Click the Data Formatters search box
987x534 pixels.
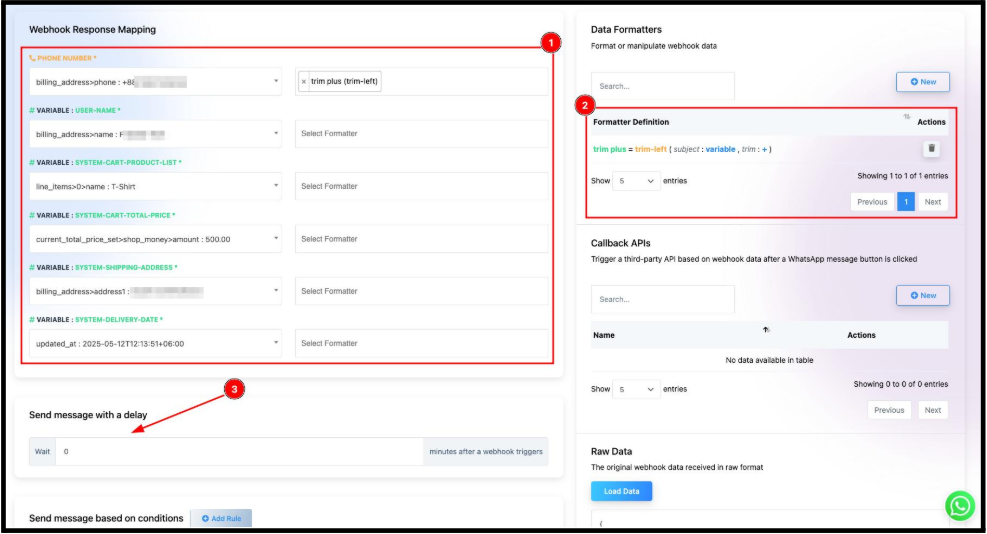coord(662,86)
